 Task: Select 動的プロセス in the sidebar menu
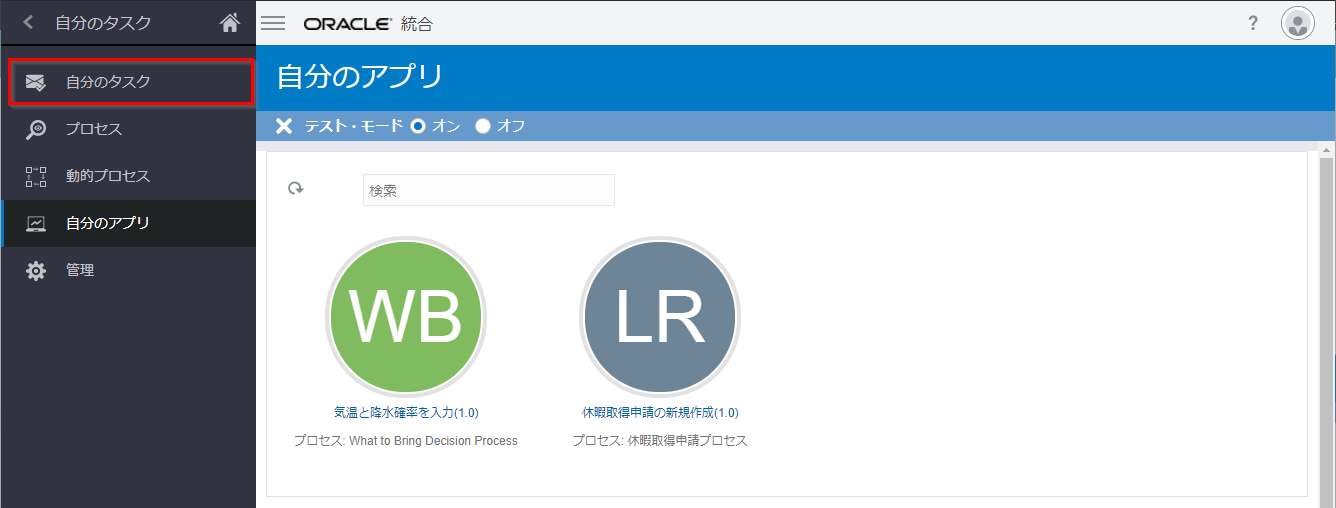point(108,176)
